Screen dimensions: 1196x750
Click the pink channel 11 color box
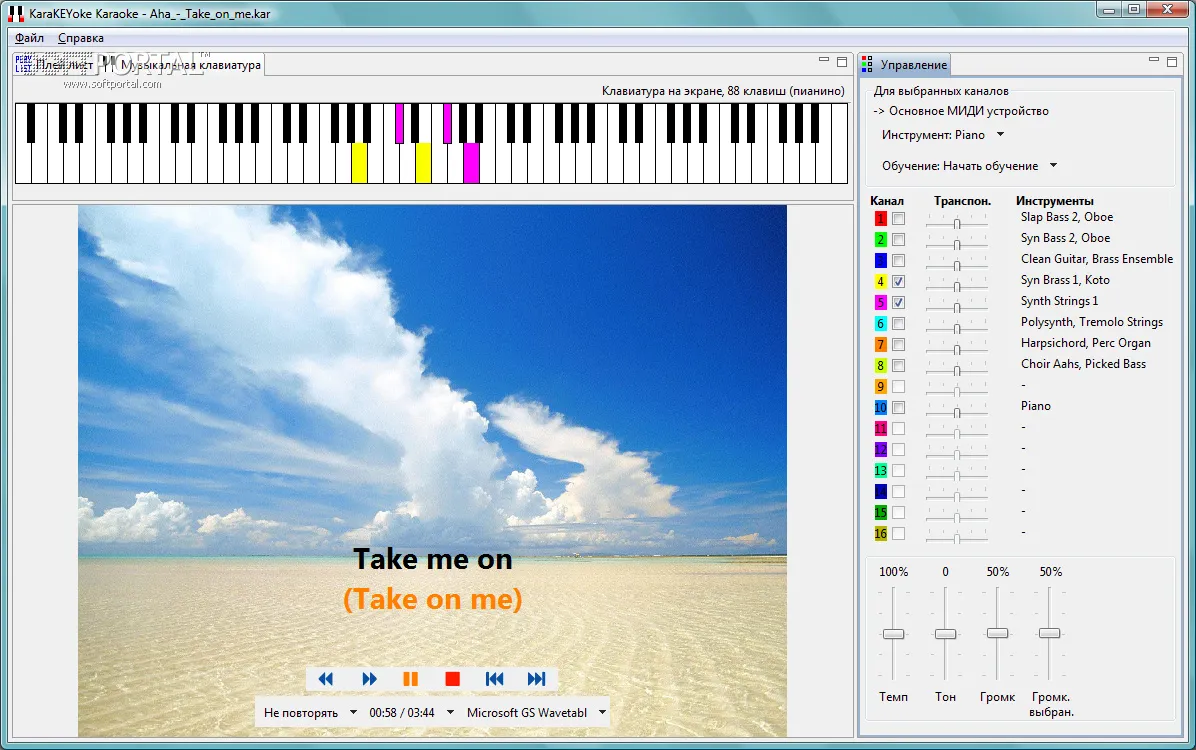[x=880, y=429]
